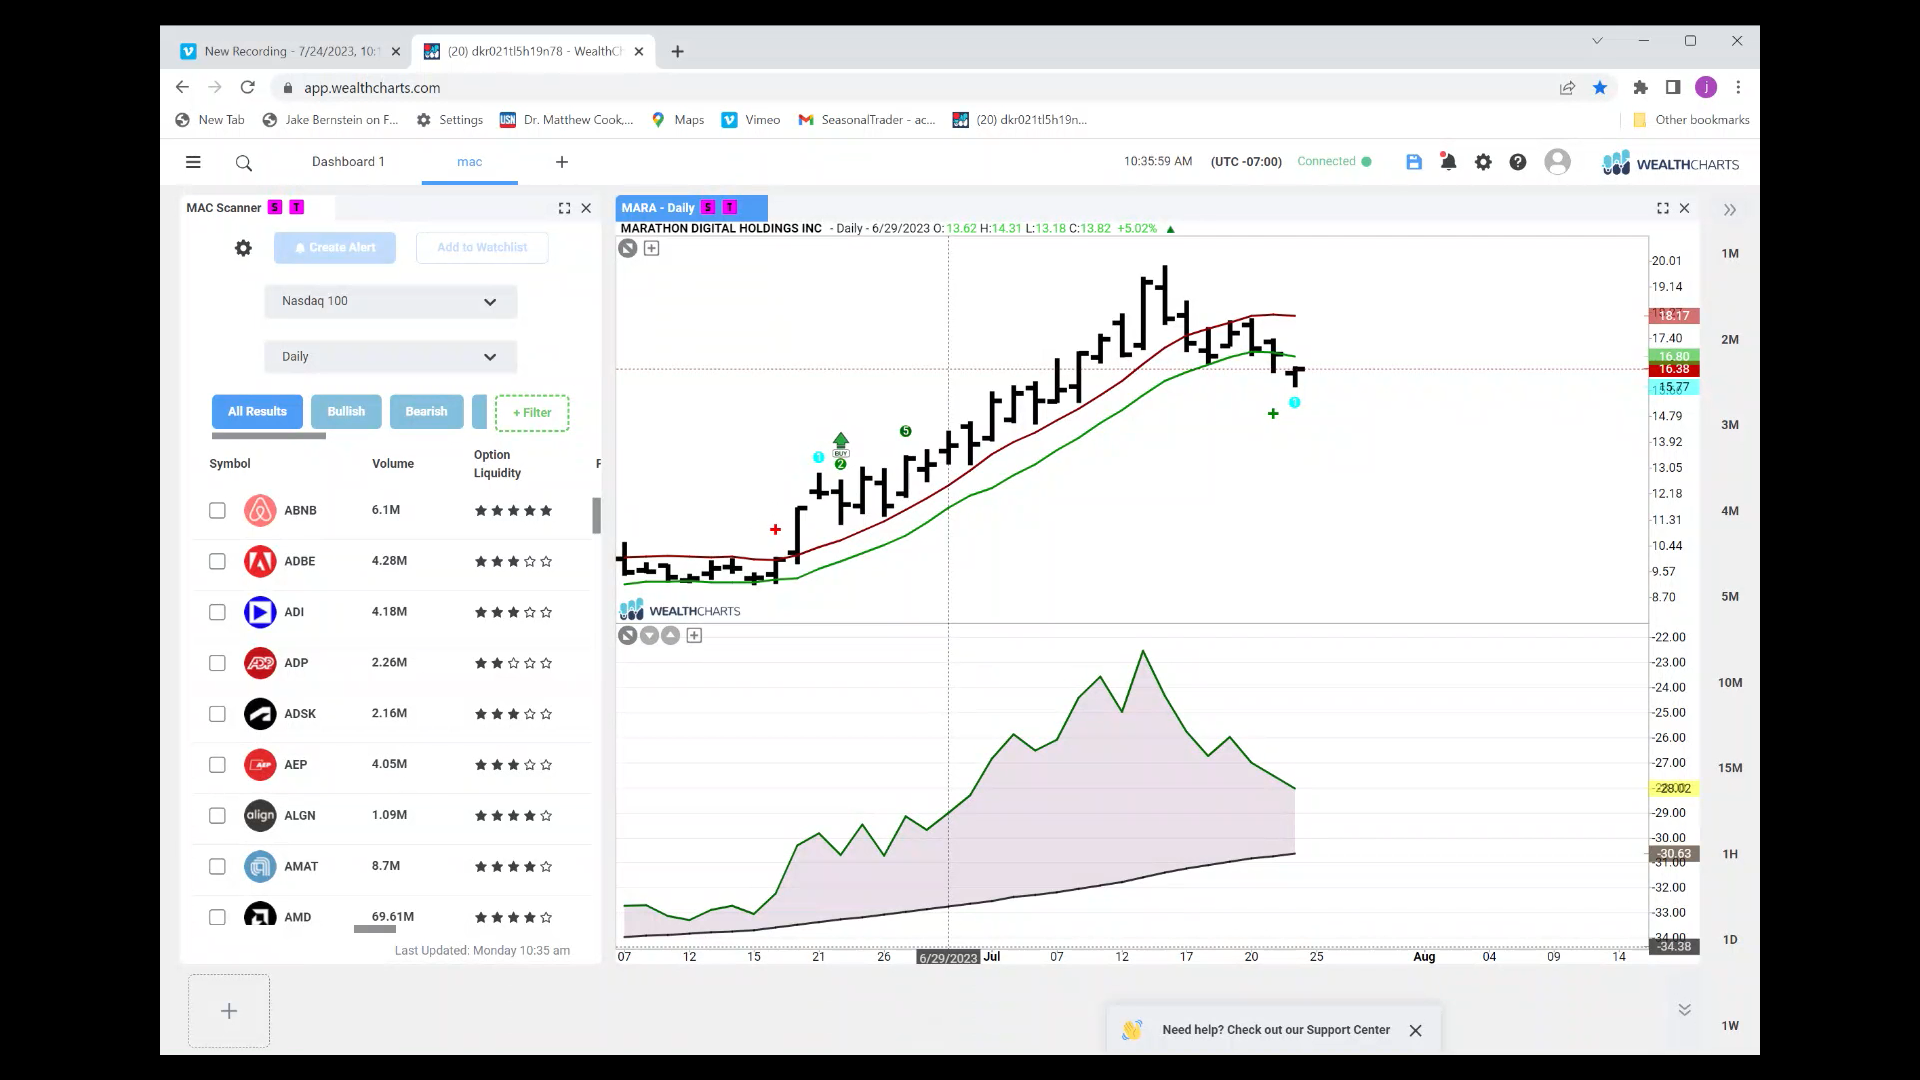The image size is (1920, 1080).
Task: Maximize the MAC Scanner panel
Action: coord(564,208)
